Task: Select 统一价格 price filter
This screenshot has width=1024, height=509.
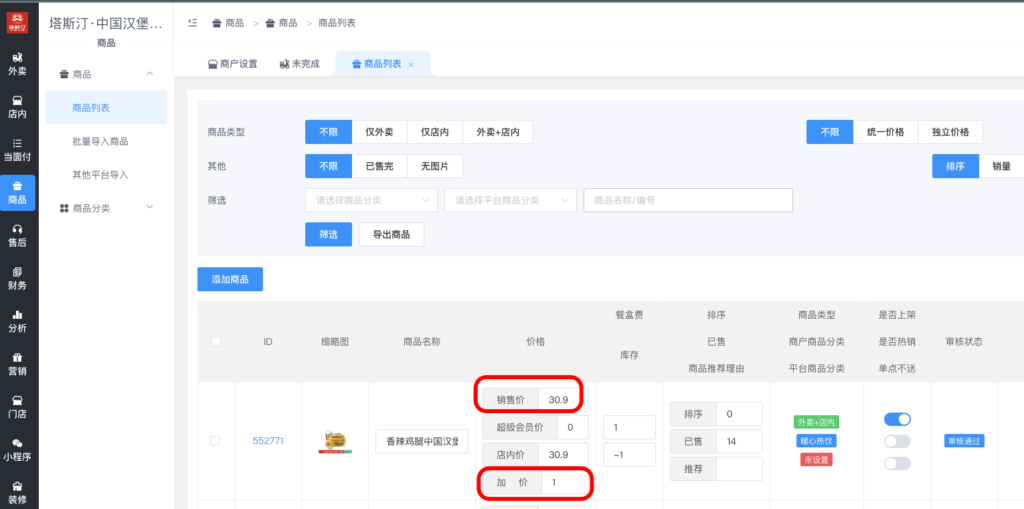Action: [x=886, y=132]
